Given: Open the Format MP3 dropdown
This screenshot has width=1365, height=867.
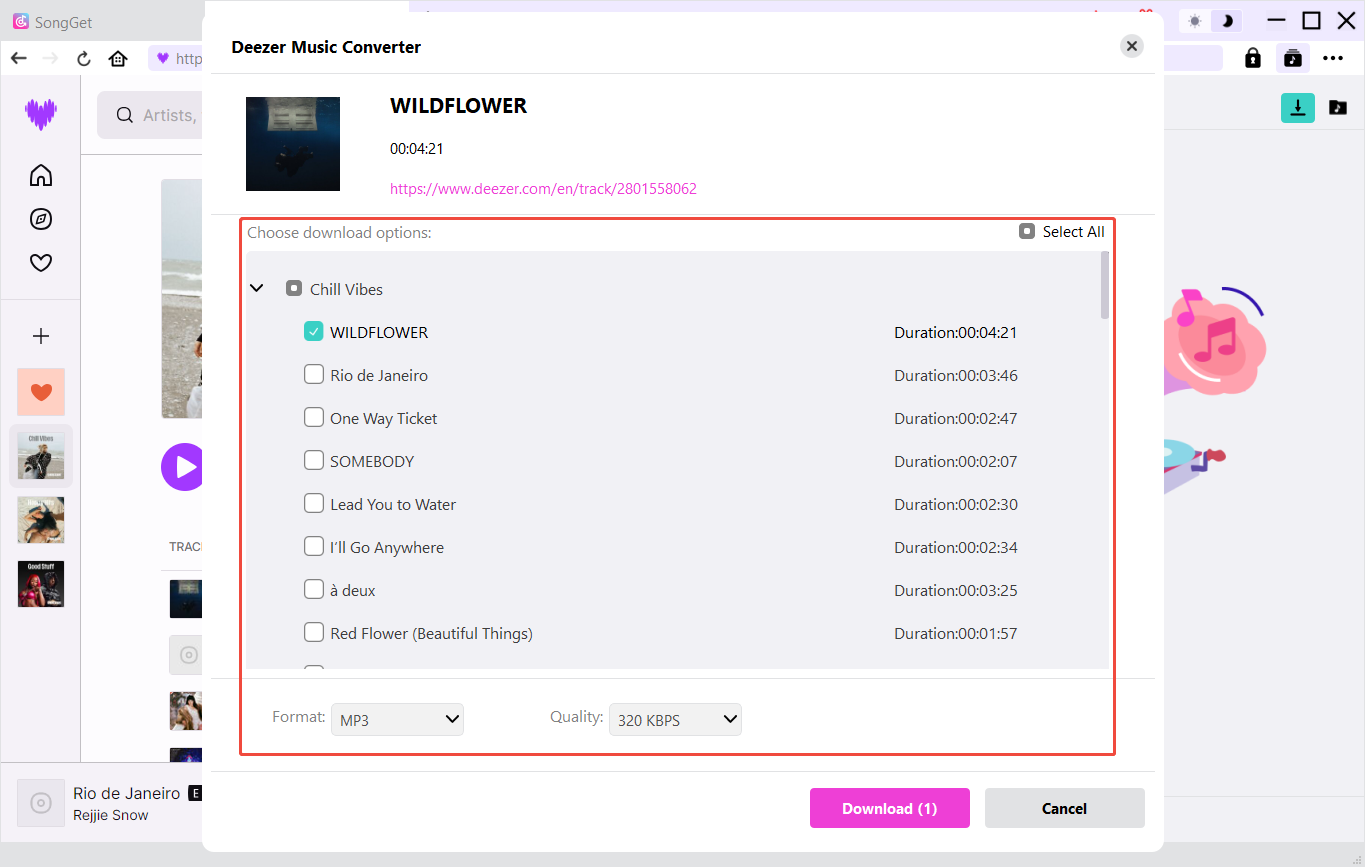Looking at the screenshot, I should coord(398,719).
